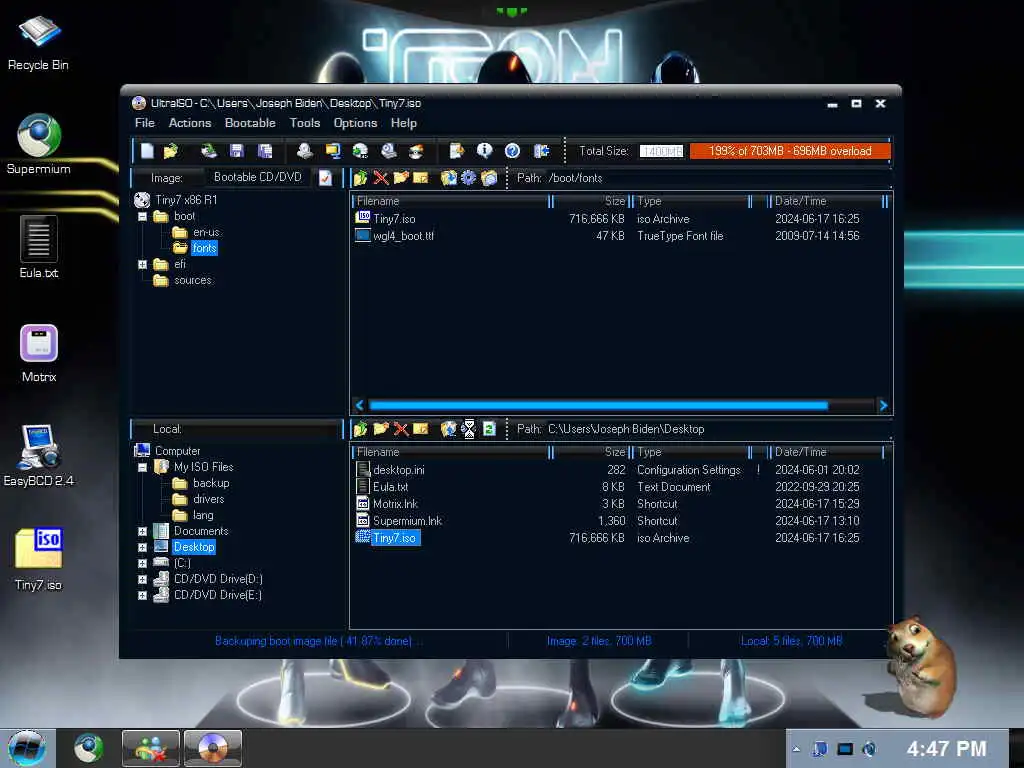Click the Exit door icon in toolbar
The height and width of the screenshot is (768, 1024).
point(541,151)
